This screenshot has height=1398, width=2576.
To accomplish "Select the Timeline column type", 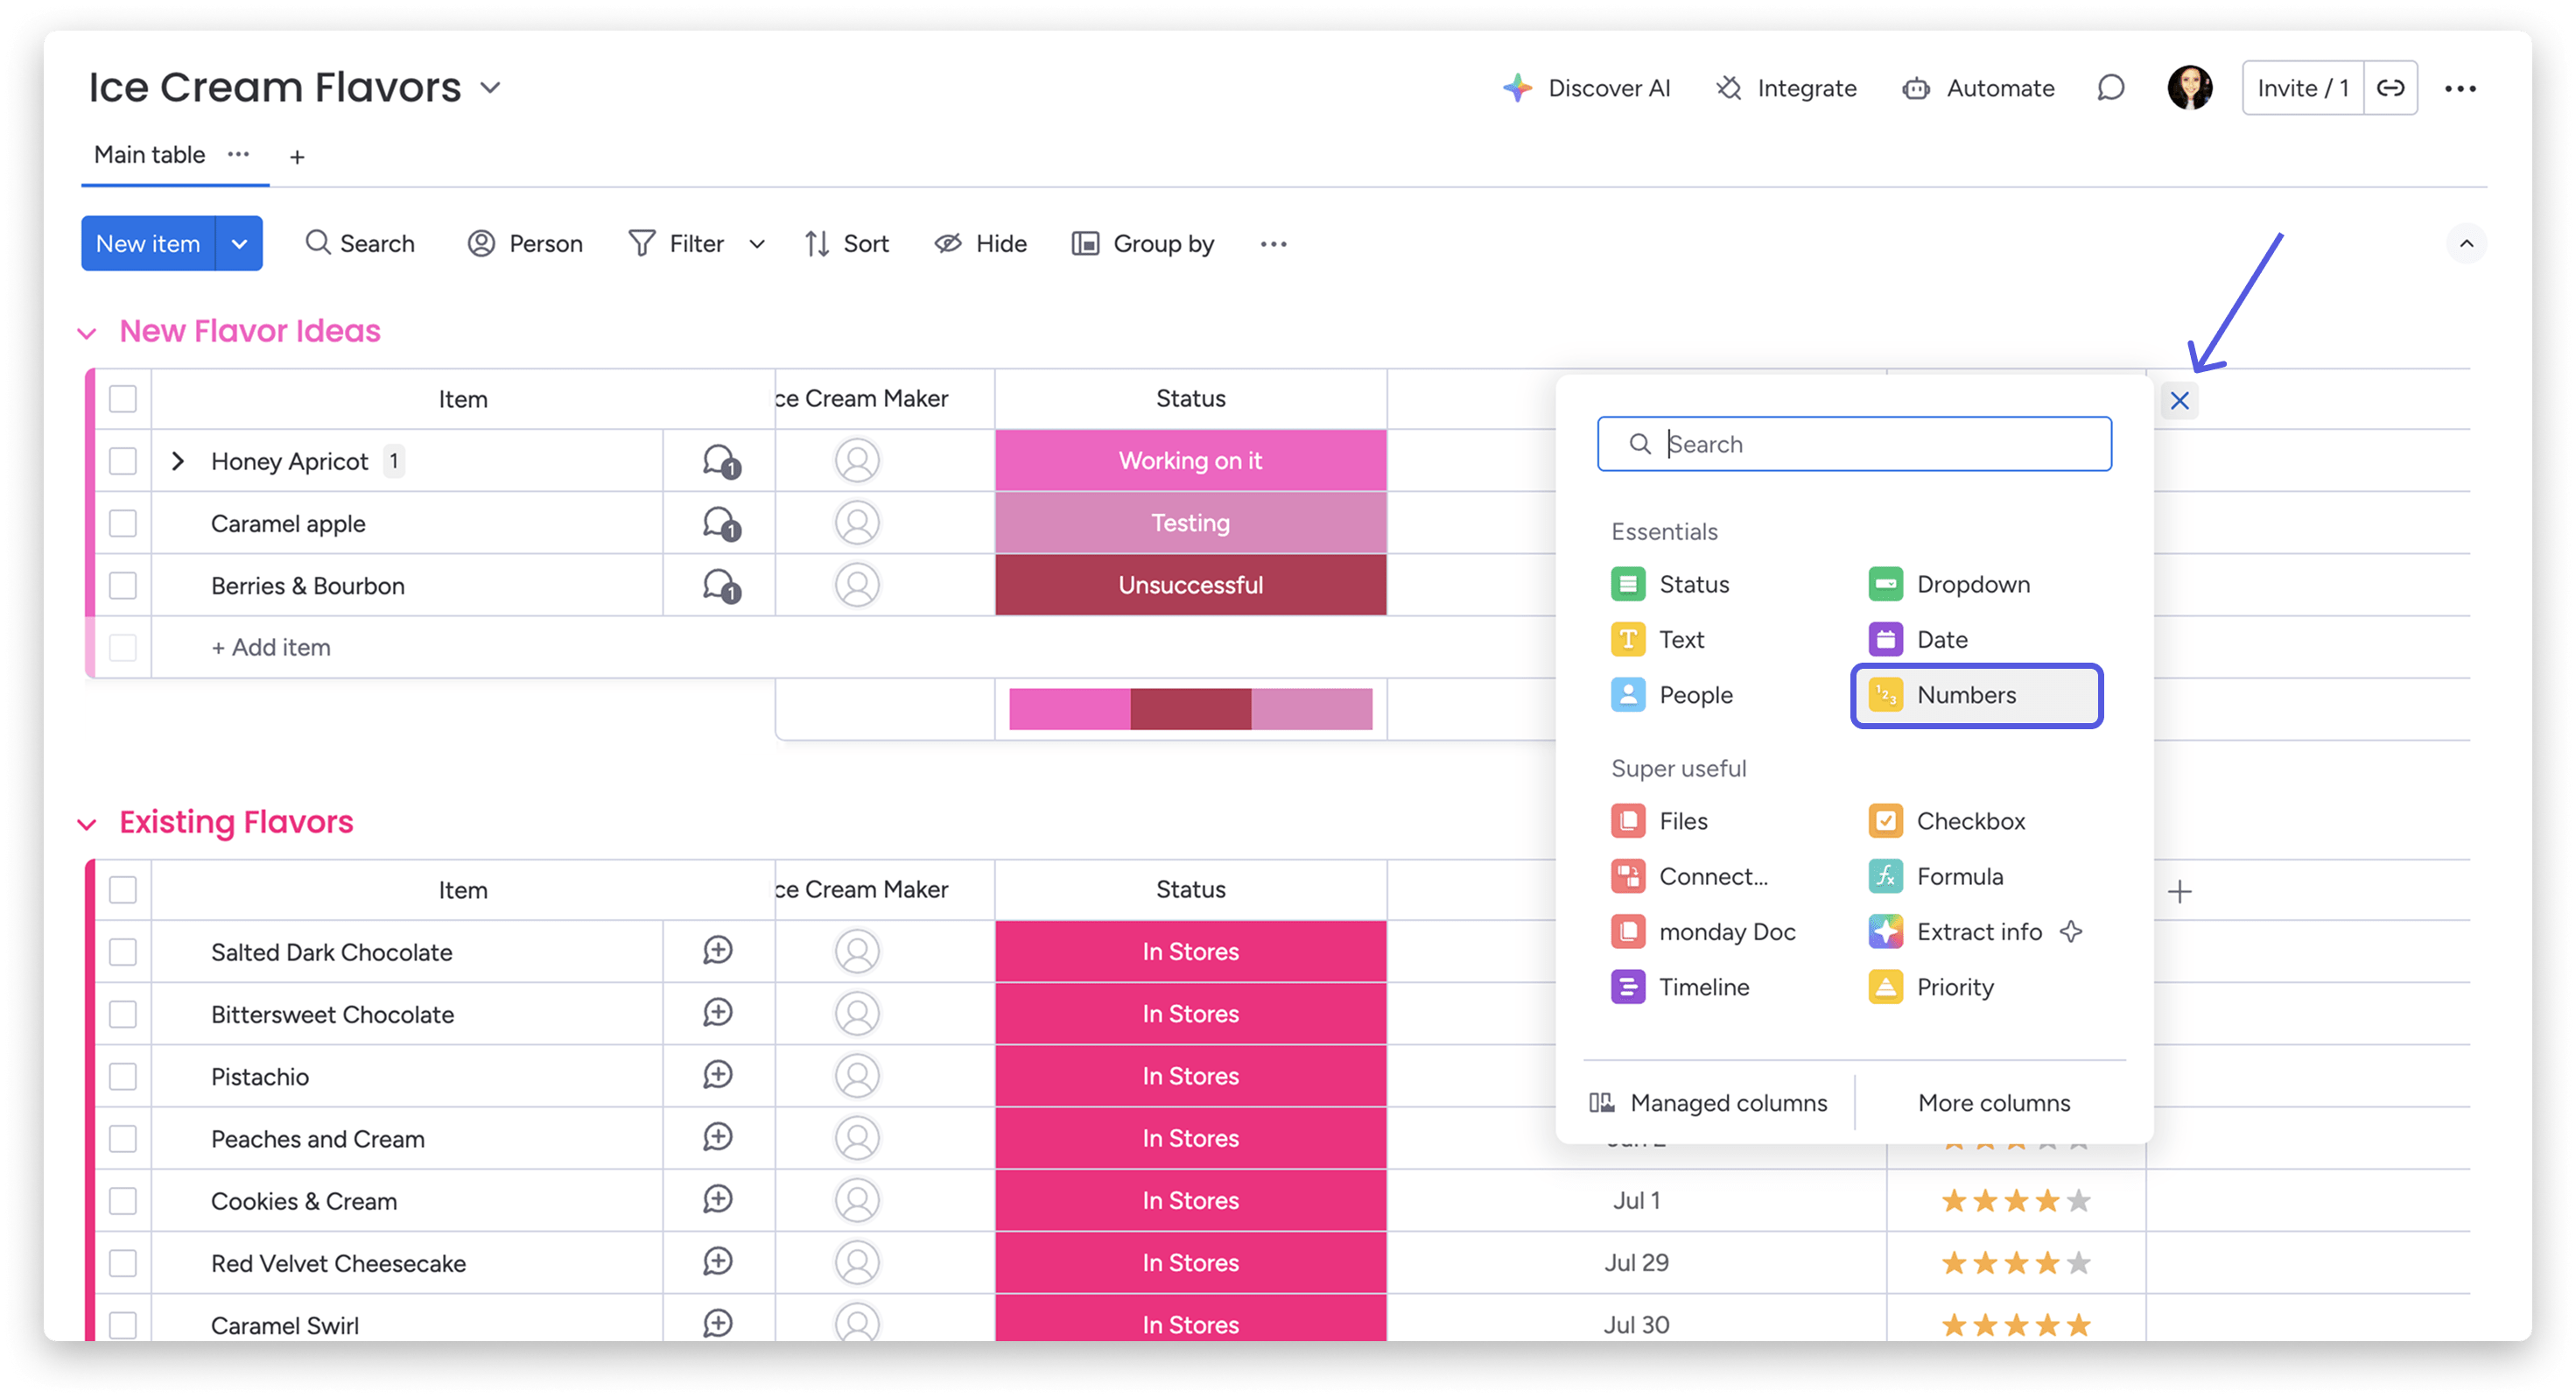I will pos(1703,987).
